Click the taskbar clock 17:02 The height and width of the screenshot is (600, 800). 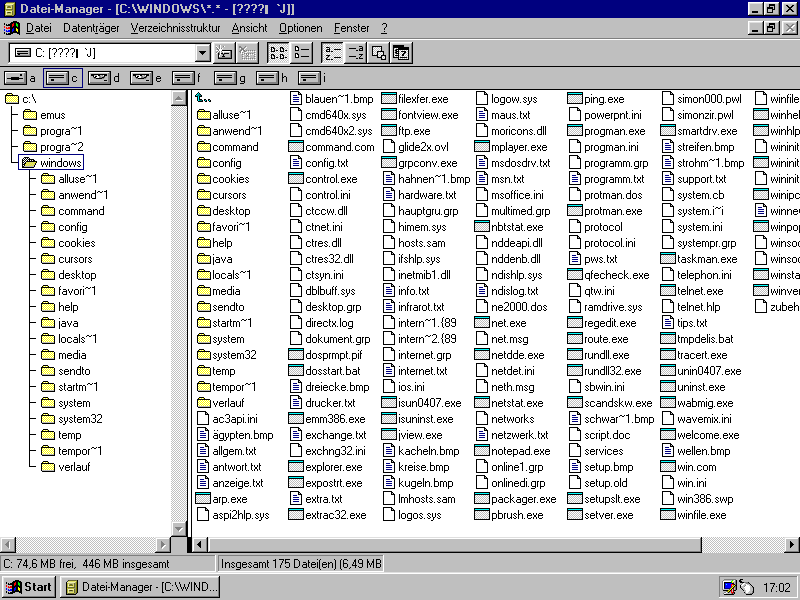coord(777,587)
